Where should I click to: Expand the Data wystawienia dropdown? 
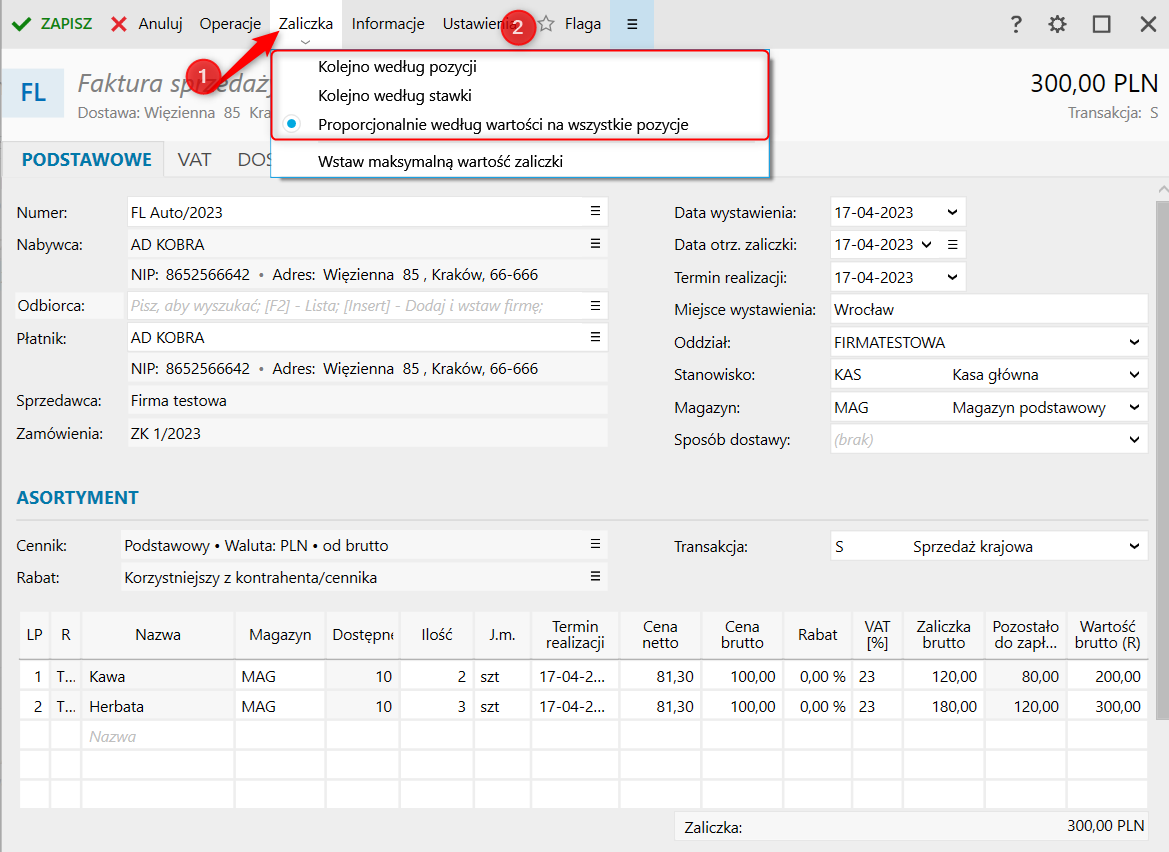[952, 212]
